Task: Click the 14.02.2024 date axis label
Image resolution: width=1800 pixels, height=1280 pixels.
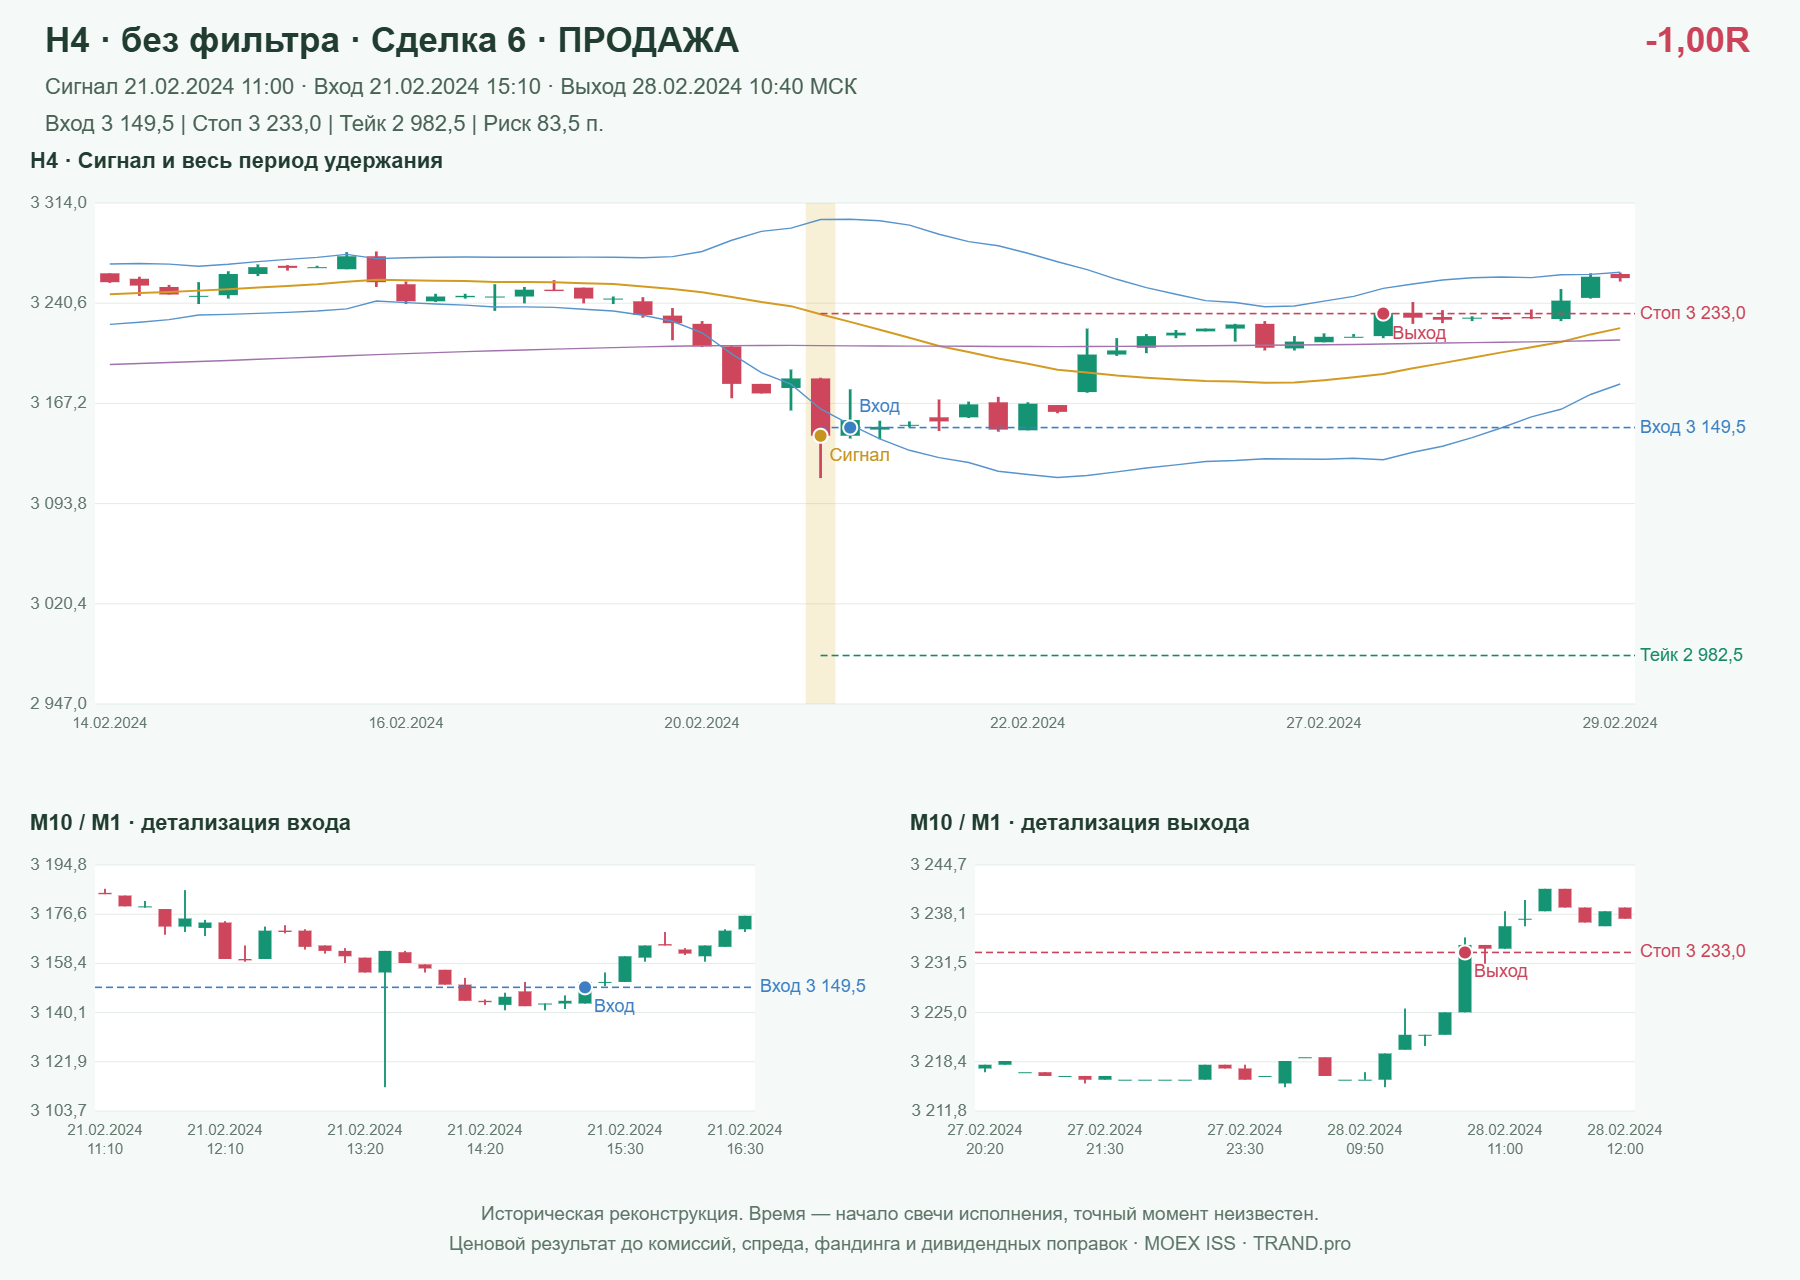Action: coord(110,723)
